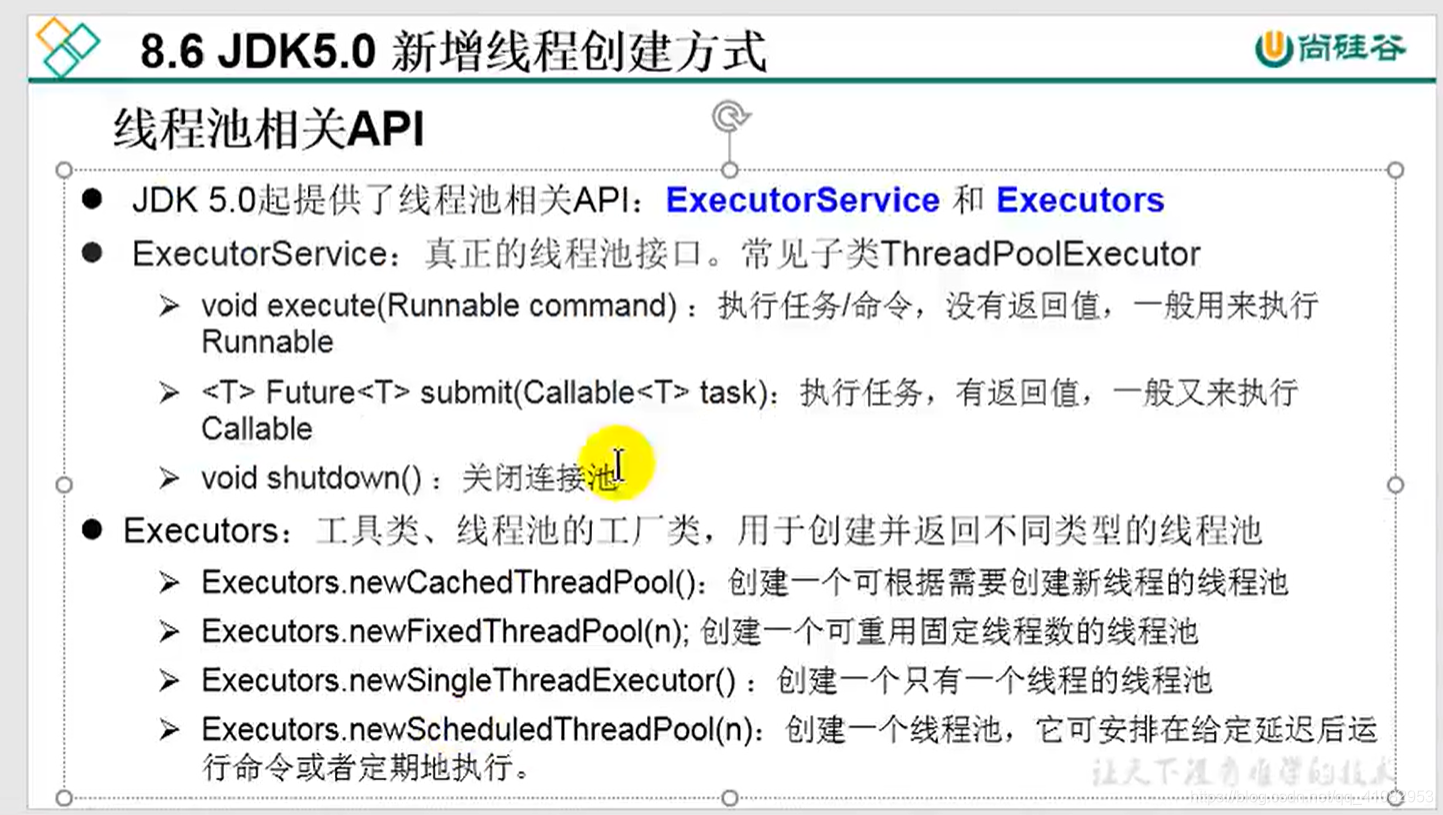The height and width of the screenshot is (815, 1443).
Task: Click the text '工具类、线程池的工厂类'
Action: click(x=508, y=530)
